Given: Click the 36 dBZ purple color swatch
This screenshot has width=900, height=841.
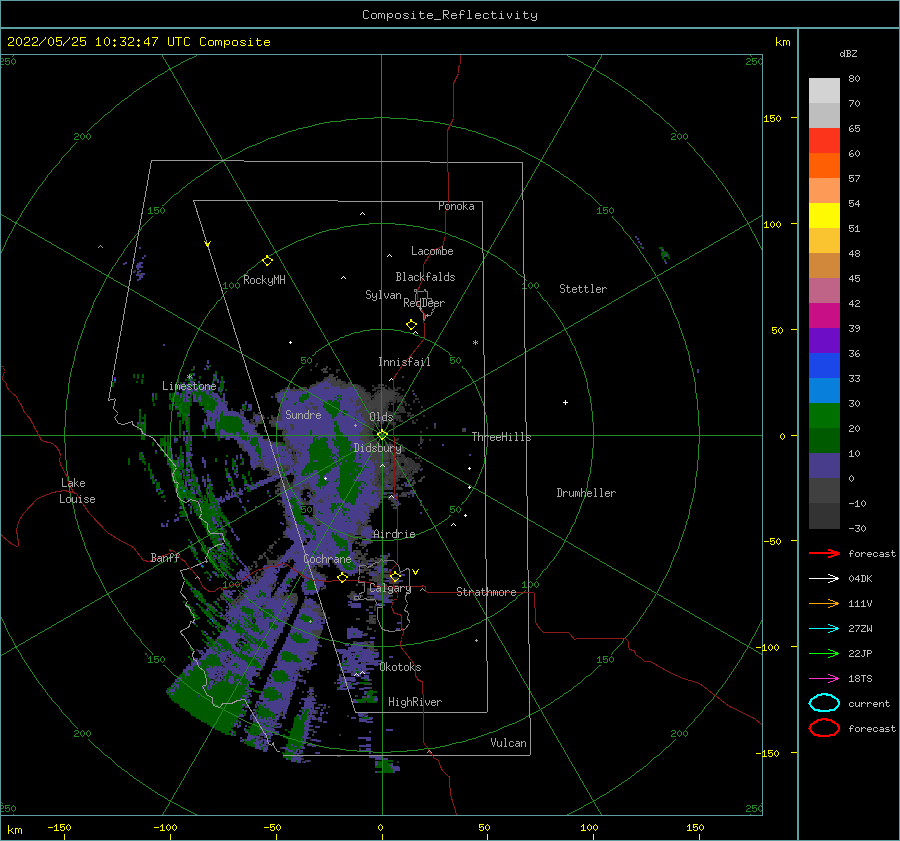Looking at the screenshot, I should (x=824, y=341).
